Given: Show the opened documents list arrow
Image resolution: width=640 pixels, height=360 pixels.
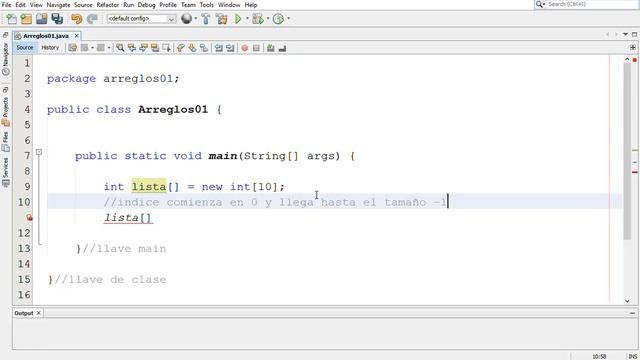Looking at the screenshot, I should pos(625,35).
